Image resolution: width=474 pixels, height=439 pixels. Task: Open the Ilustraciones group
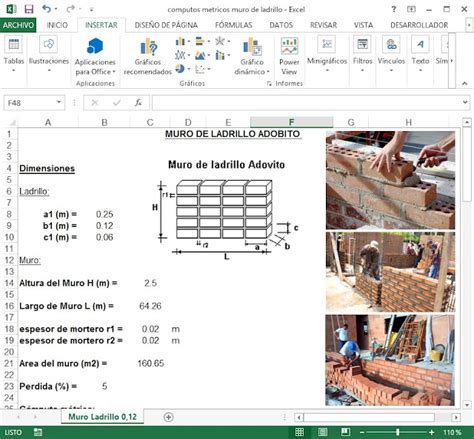[49, 54]
